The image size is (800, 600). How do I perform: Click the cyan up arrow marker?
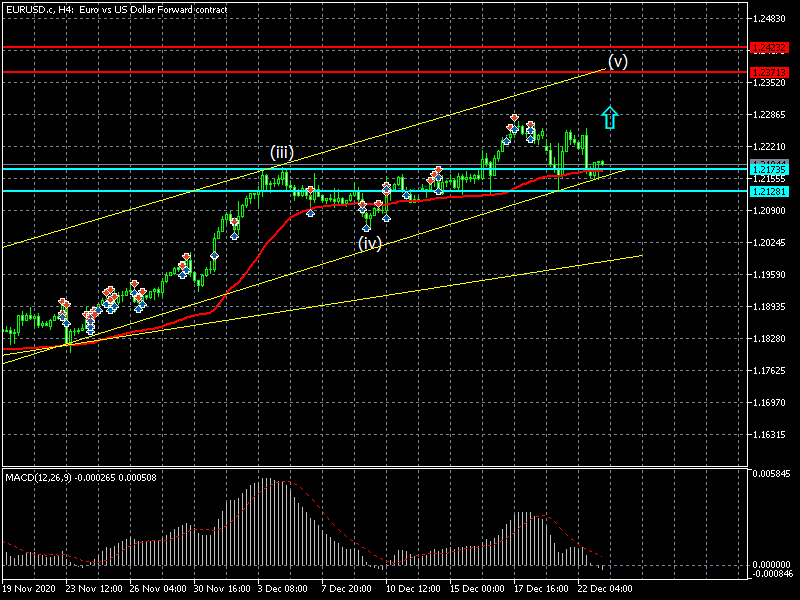point(610,117)
